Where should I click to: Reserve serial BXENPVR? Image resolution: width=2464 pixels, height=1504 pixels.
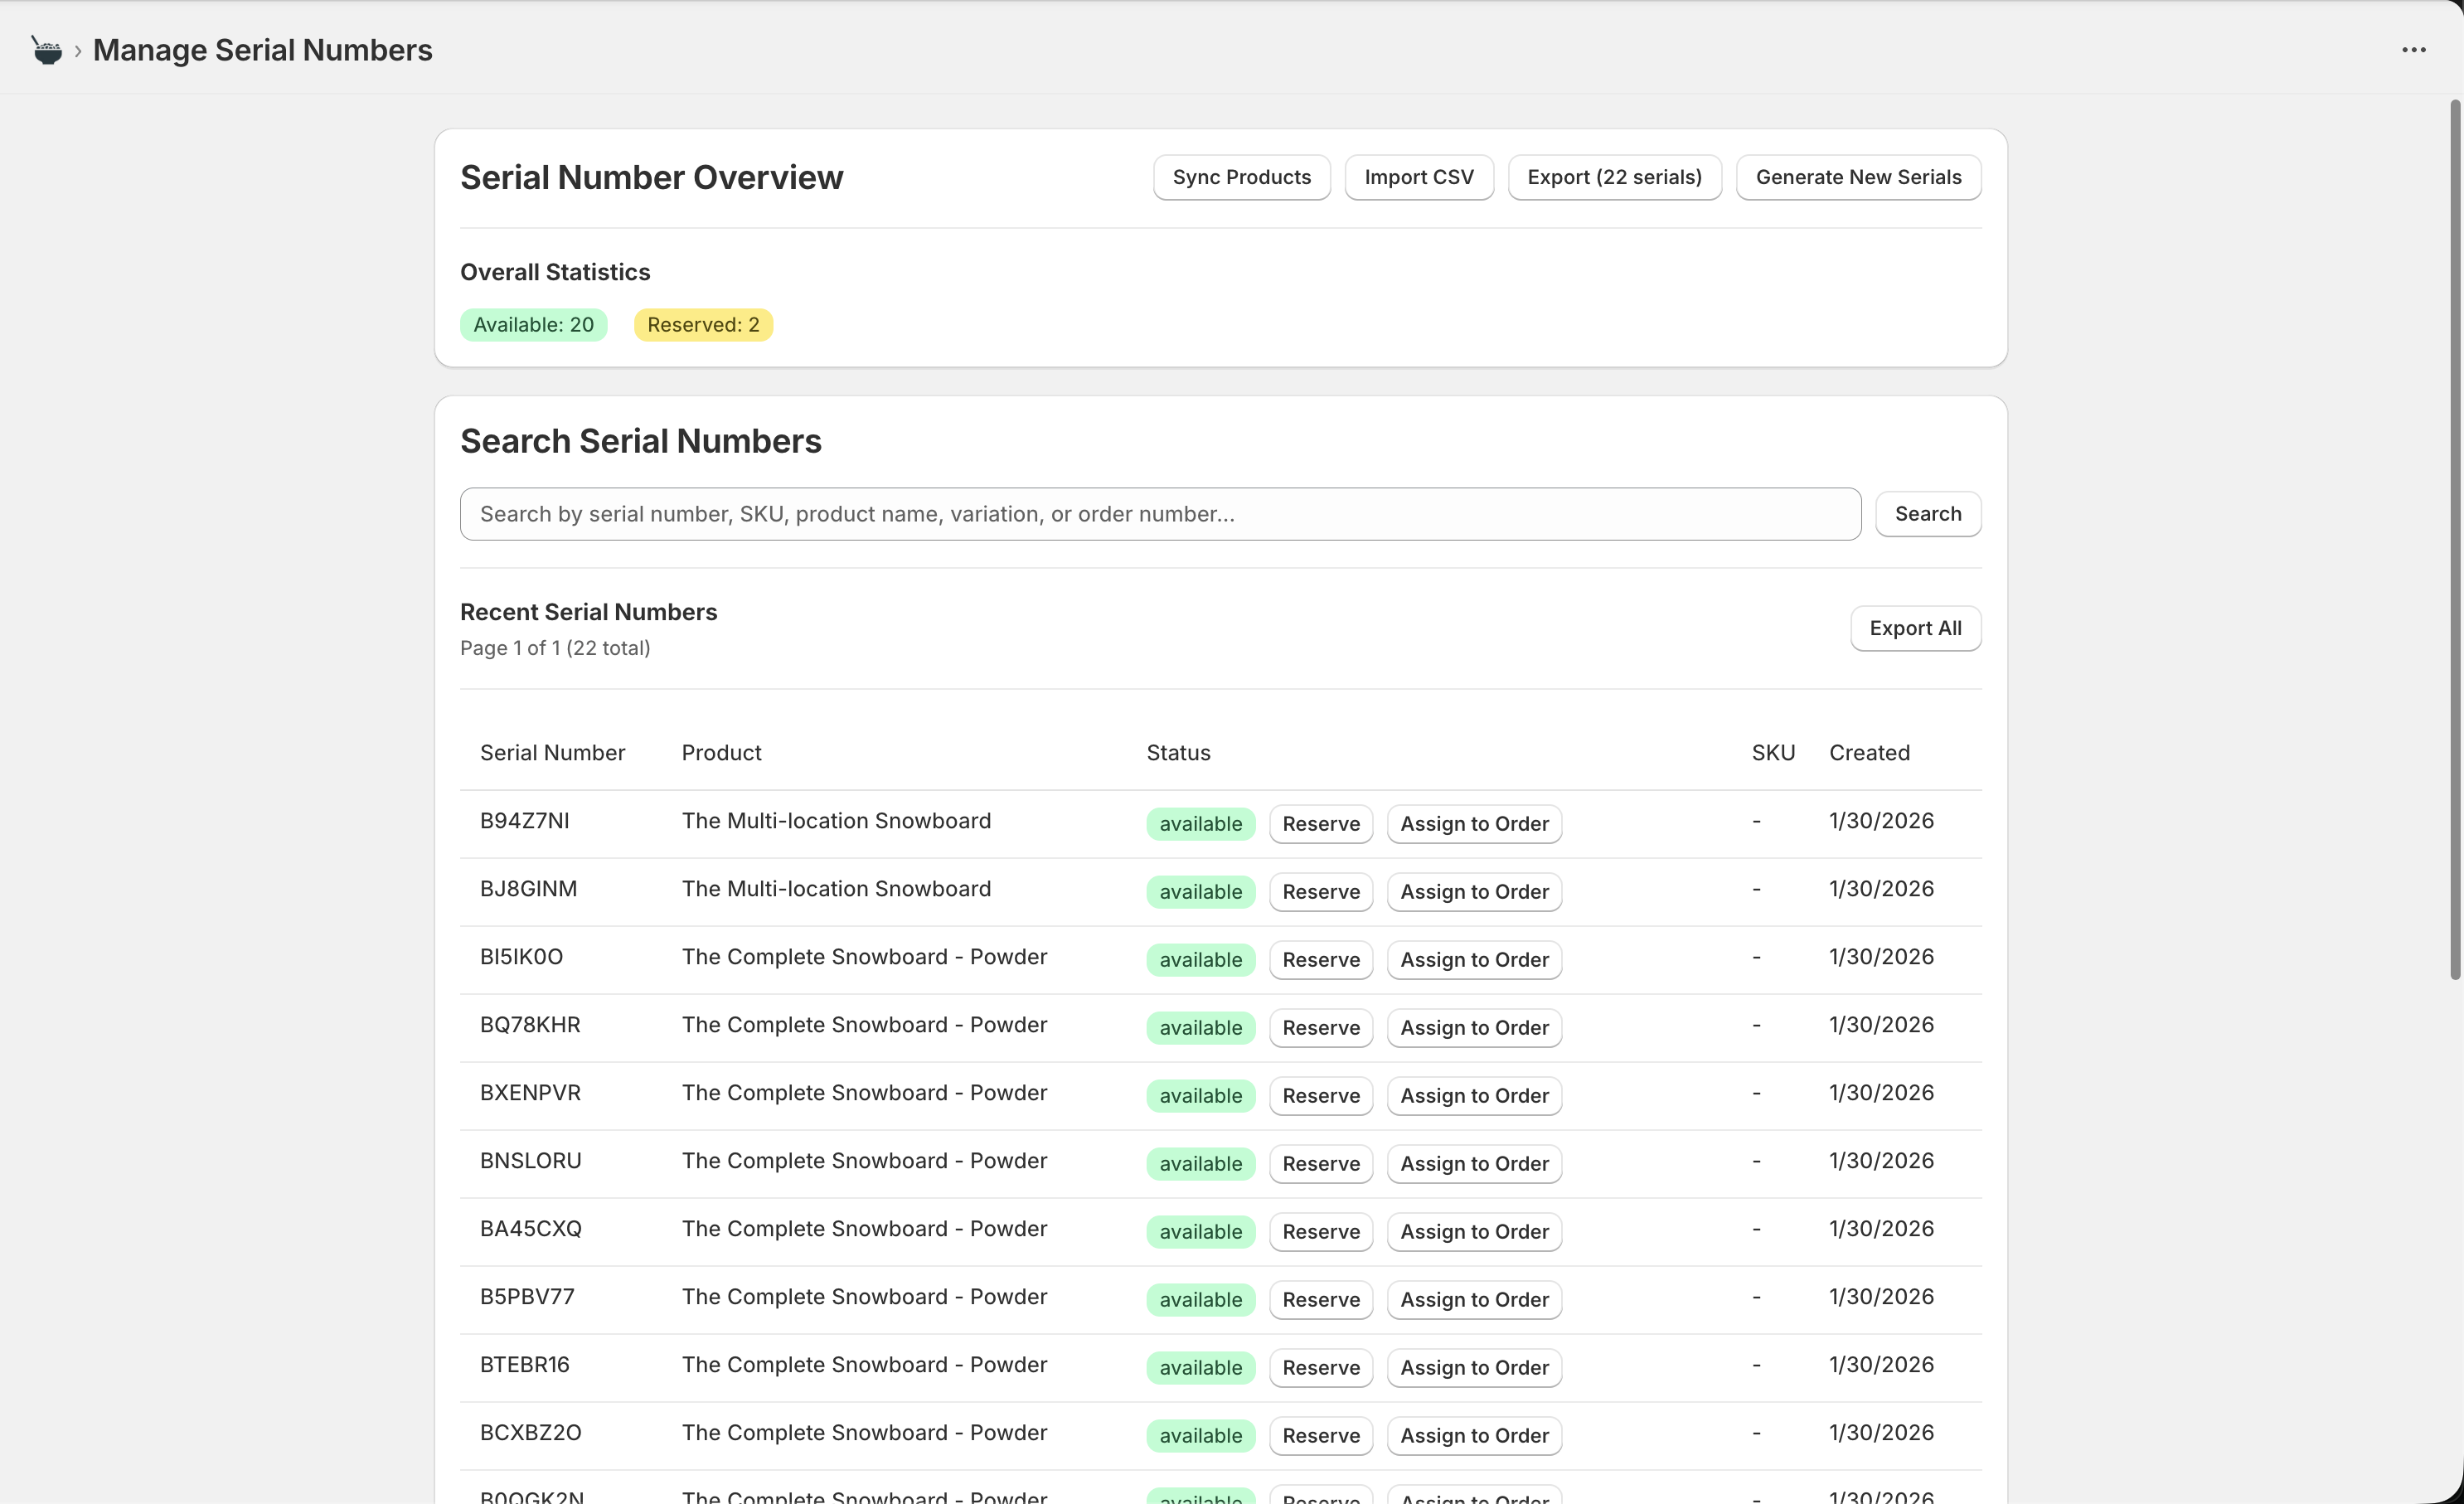[1320, 1096]
